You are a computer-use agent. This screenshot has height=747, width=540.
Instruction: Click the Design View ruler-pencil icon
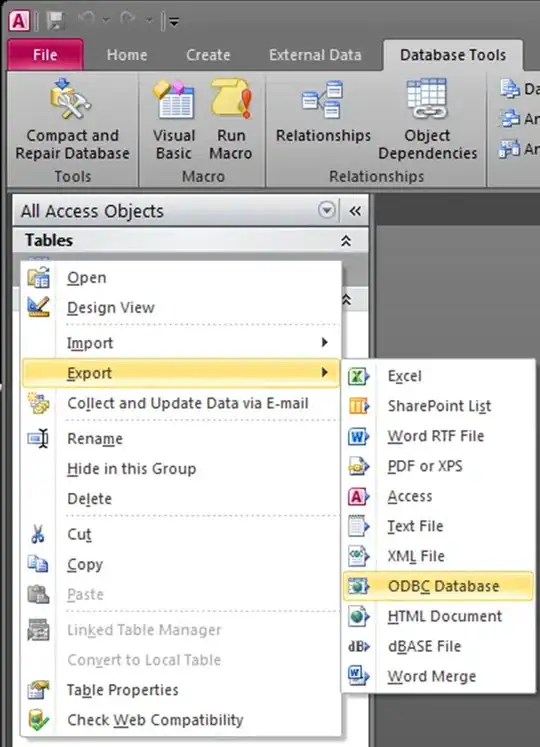pos(39,307)
